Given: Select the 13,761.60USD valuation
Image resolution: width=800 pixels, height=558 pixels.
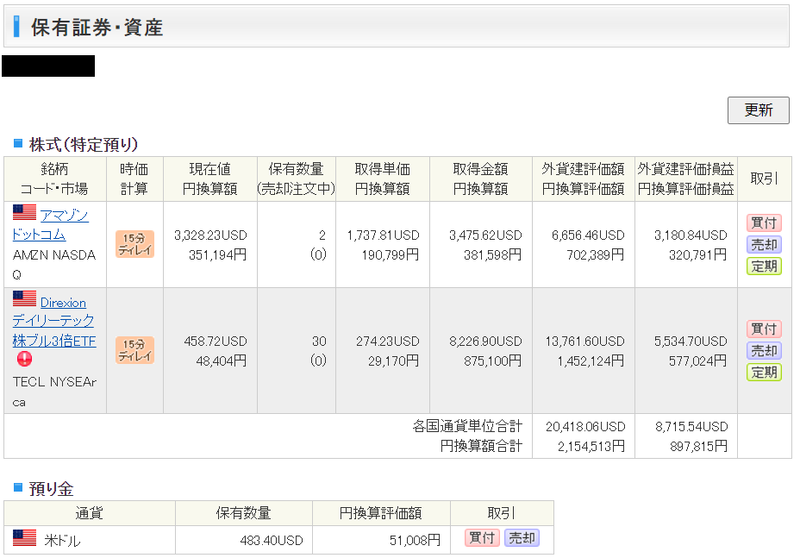Looking at the screenshot, I should (x=585, y=341).
